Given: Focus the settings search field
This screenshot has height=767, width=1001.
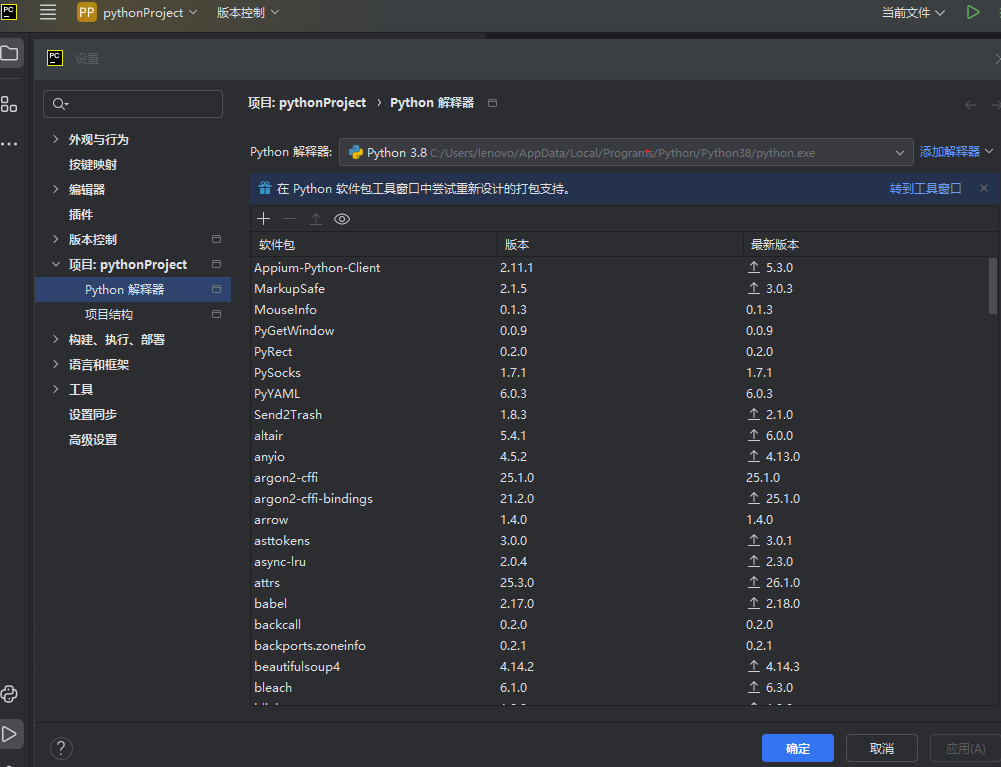Looking at the screenshot, I should tap(133, 103).
